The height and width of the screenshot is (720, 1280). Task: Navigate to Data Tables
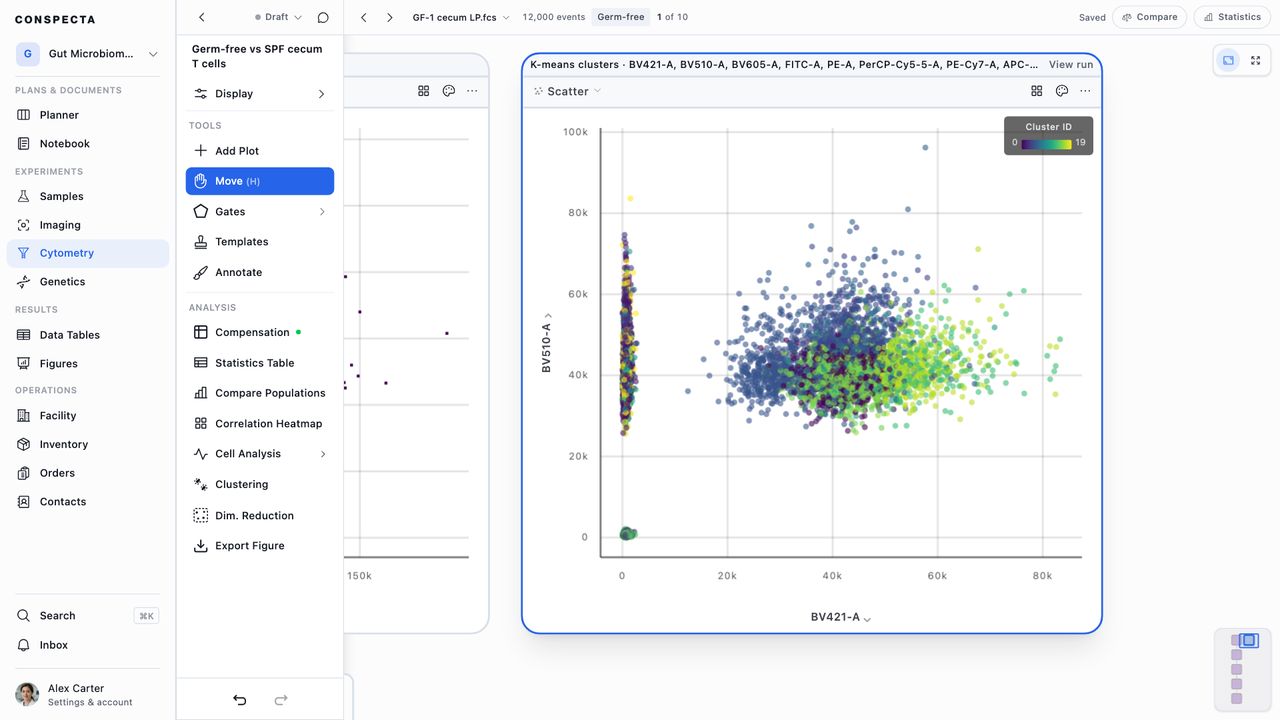(x=88, y=335)
